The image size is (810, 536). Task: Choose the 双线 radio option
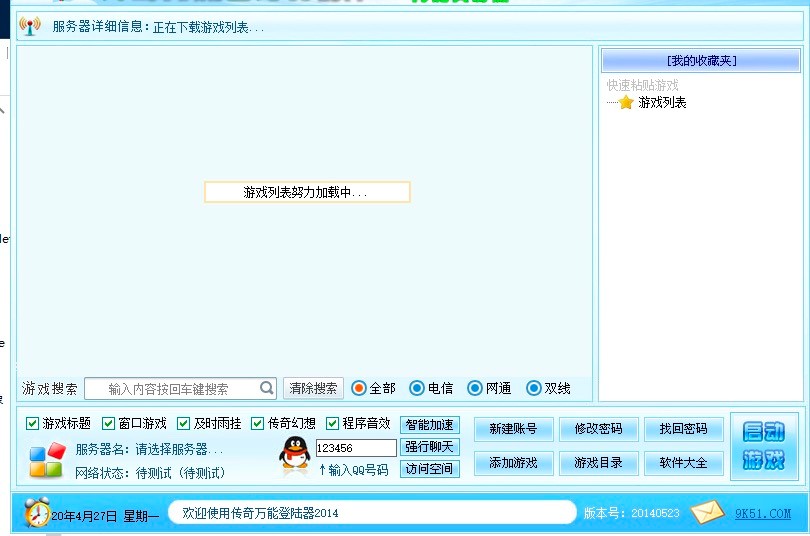pyautogui.click(x=533, y=388)
